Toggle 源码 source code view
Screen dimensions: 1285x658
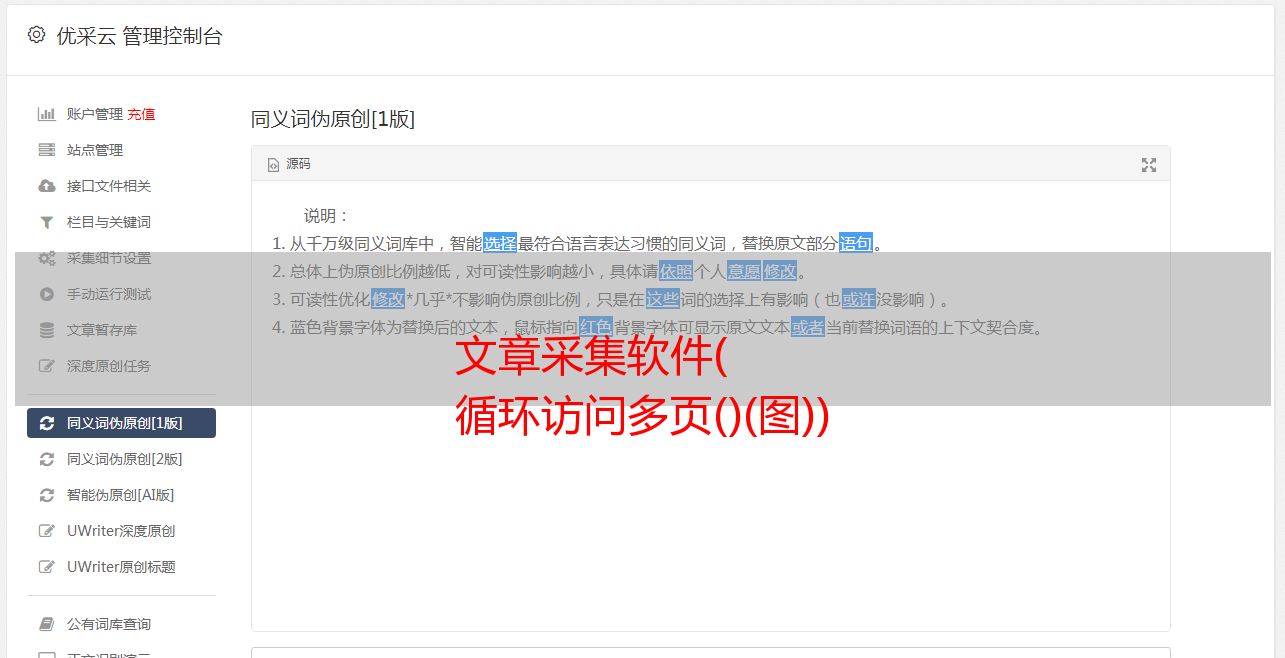tap(289, 164)
